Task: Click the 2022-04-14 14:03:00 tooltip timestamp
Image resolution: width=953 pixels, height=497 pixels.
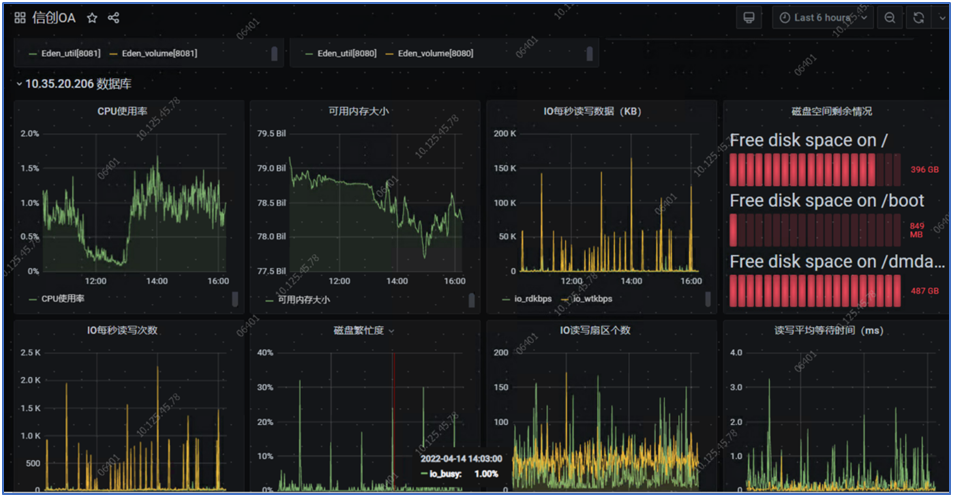Action: coord(461,459)
